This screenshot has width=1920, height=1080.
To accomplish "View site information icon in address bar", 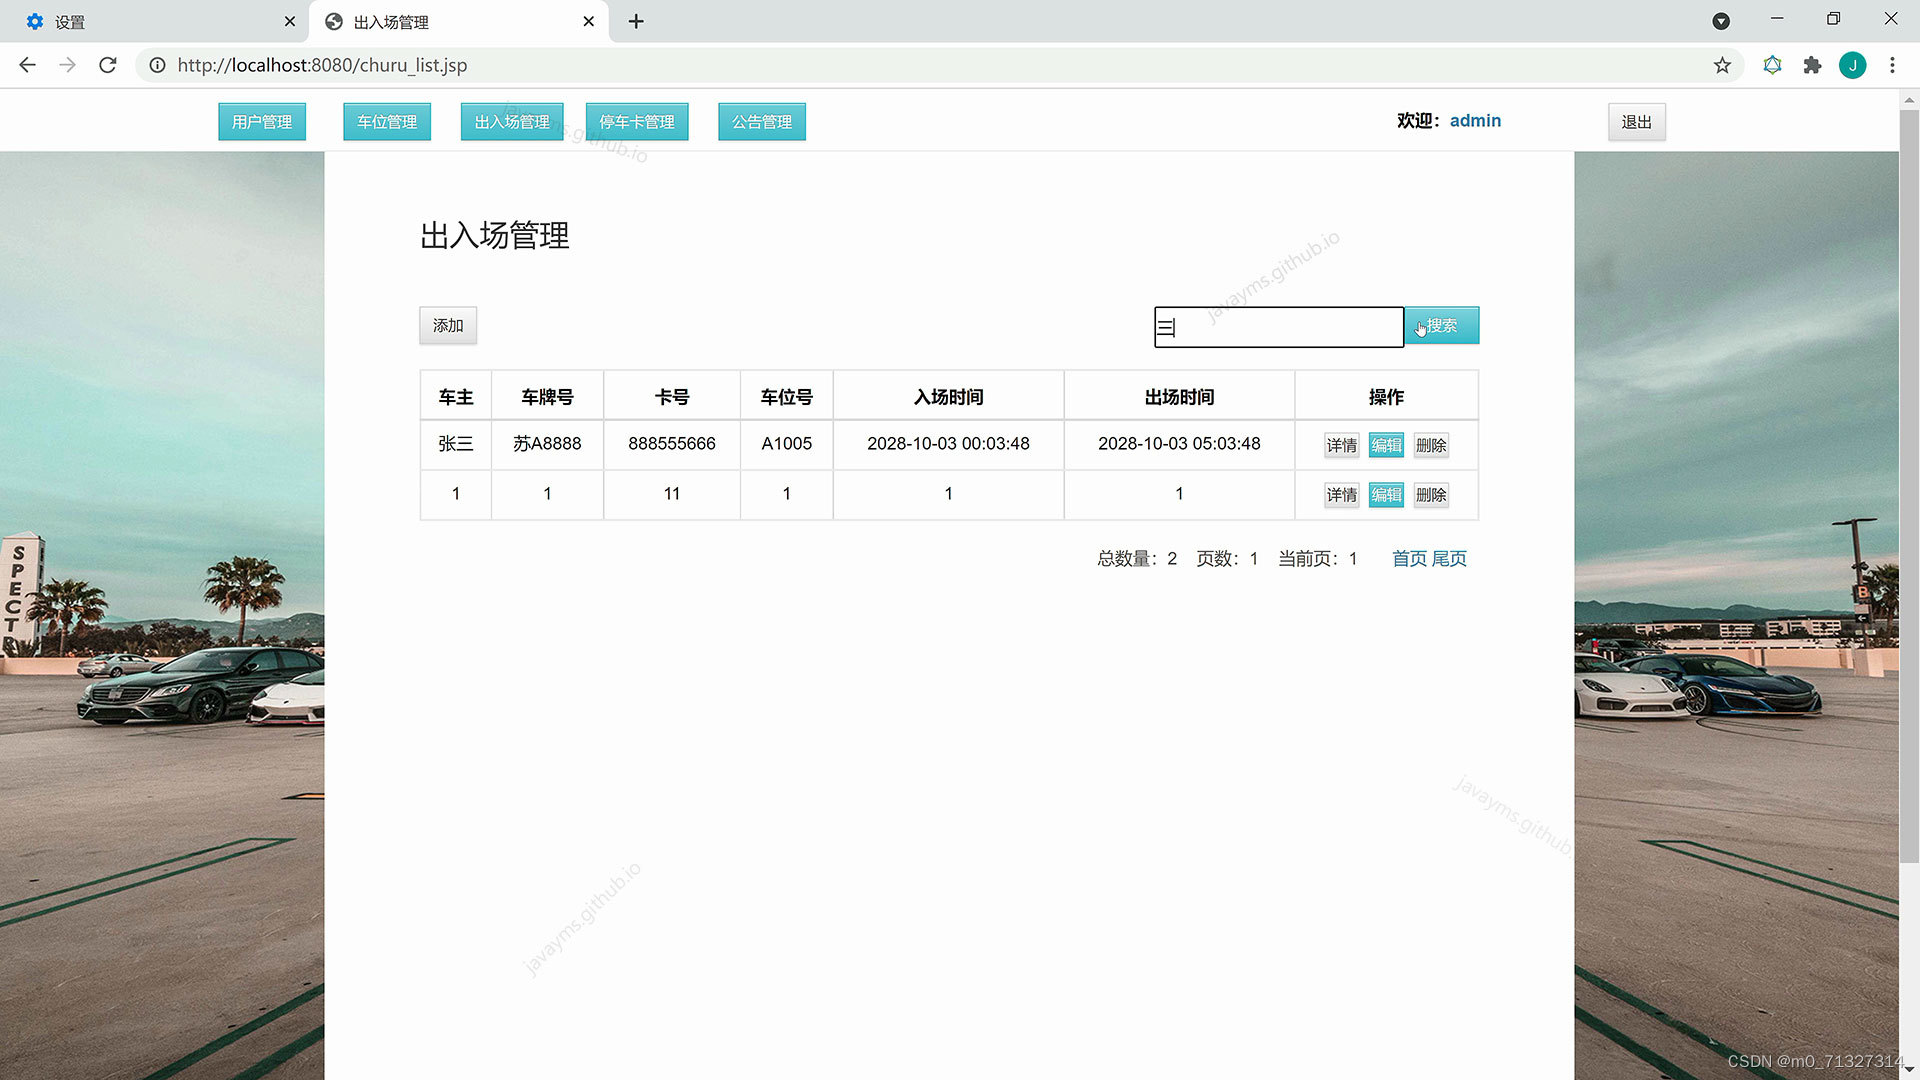I will point(157,65).
